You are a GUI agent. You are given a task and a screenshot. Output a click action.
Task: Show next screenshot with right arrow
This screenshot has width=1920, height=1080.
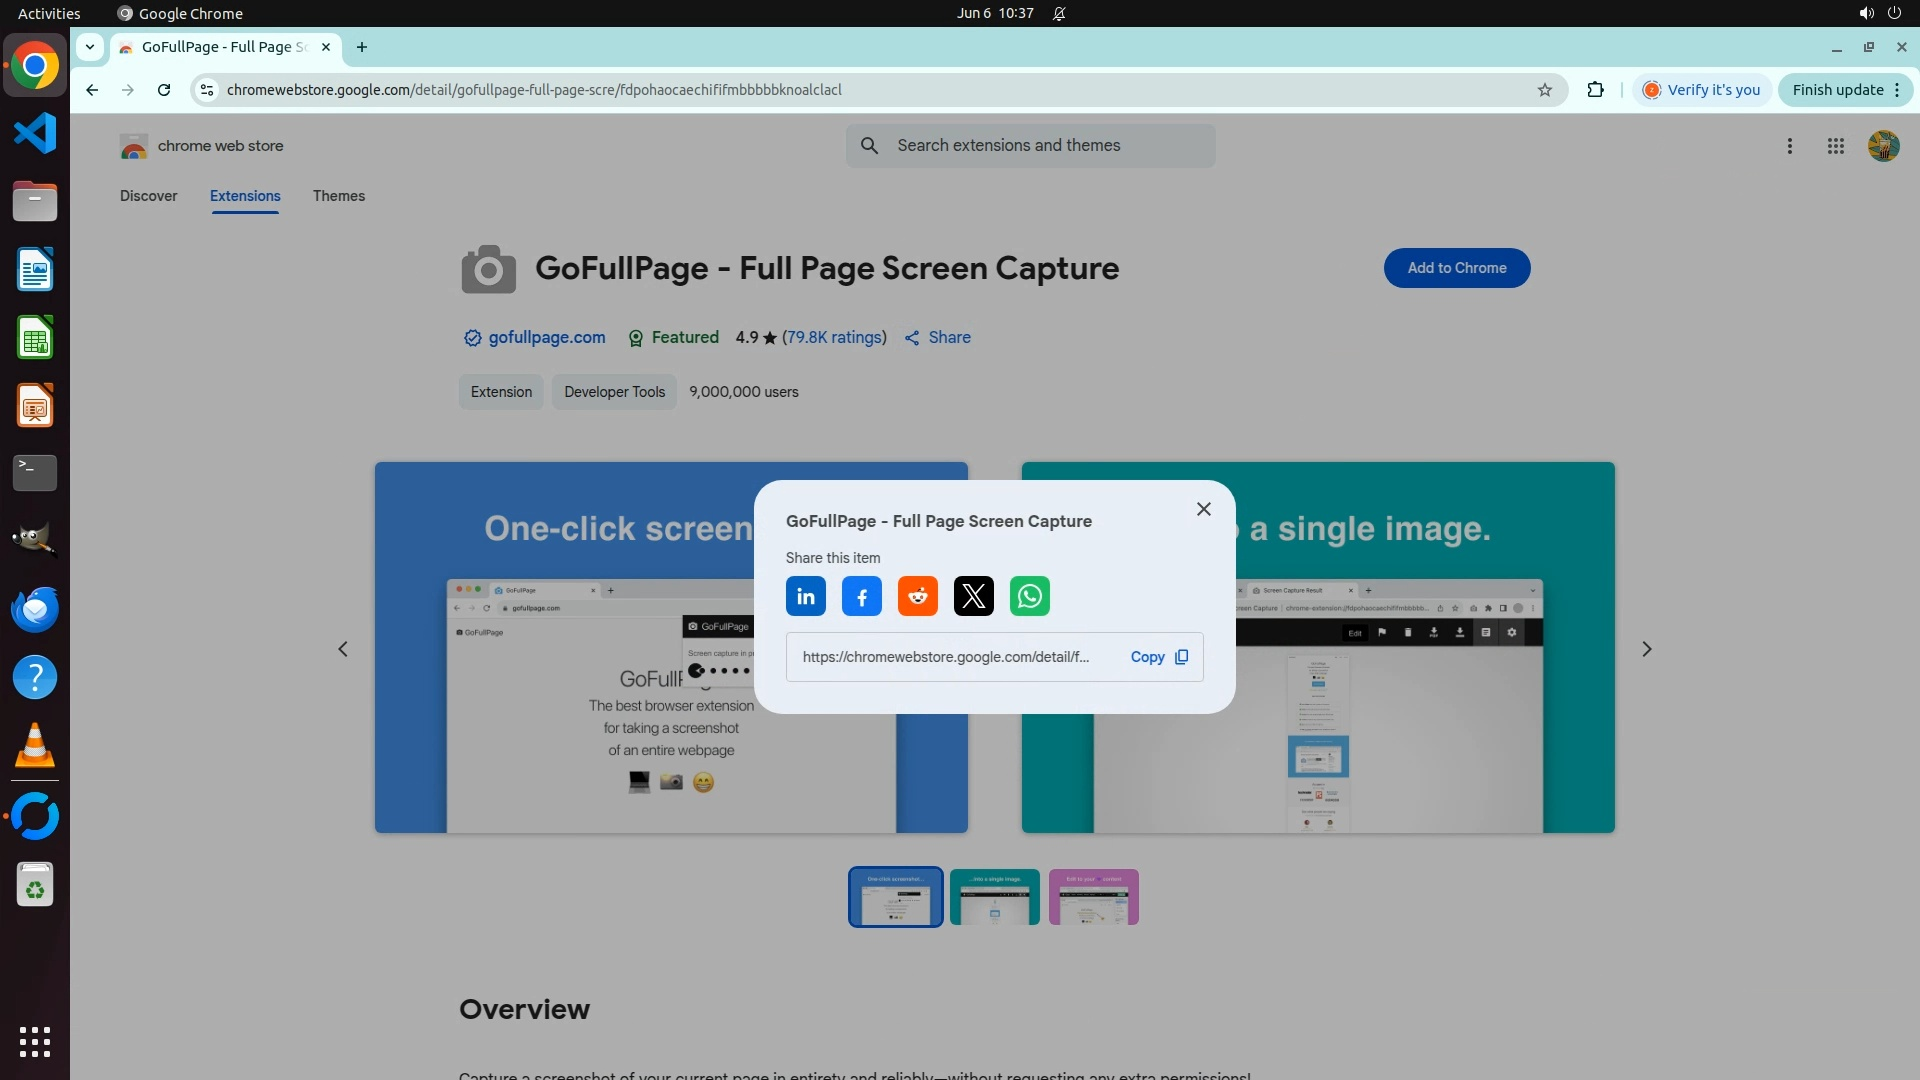click(x=1646, y=649)
